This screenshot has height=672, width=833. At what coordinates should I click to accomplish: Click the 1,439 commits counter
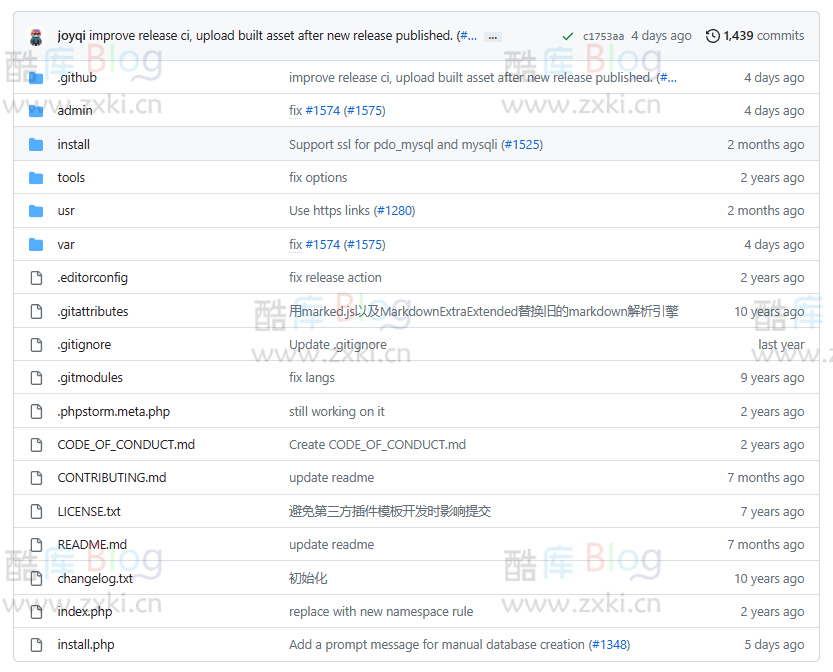point(764,35)
